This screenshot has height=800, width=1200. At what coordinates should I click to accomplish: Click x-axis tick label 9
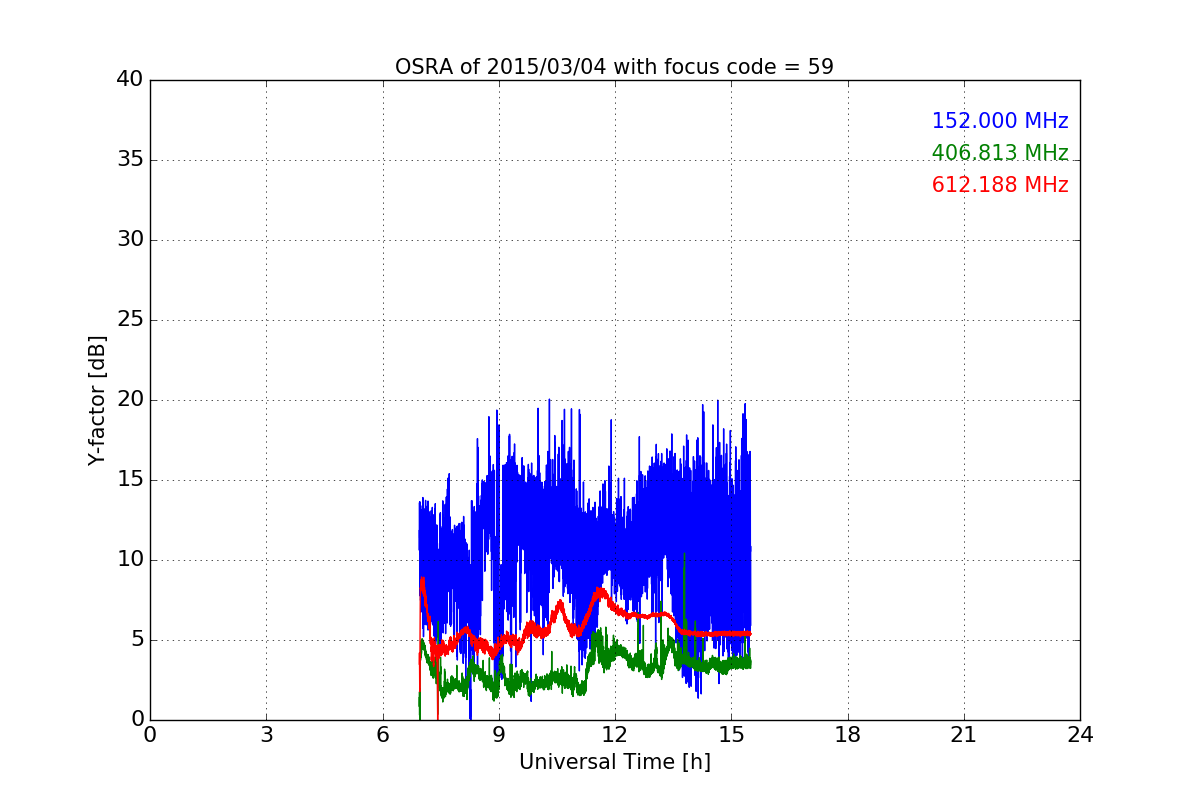(x=499, y=735)
